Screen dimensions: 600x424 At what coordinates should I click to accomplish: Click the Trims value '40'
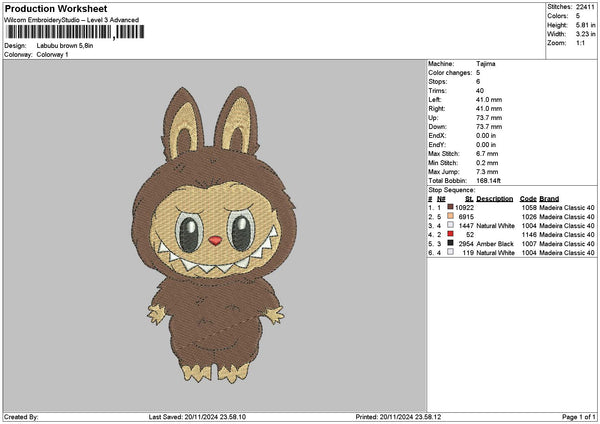pos(480,91)
